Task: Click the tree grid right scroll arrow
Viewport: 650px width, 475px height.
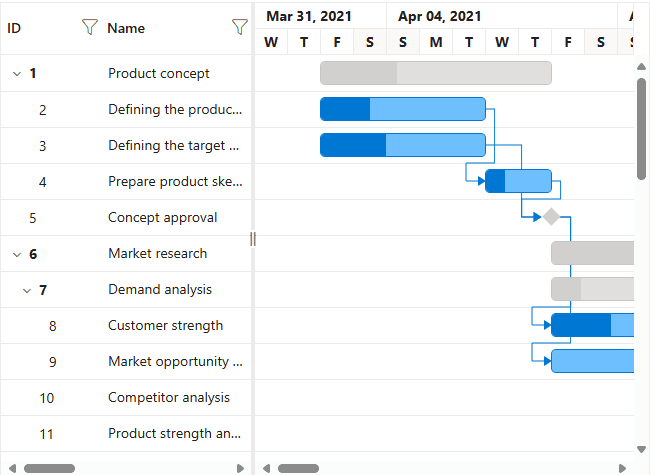Action: [x=240, y=467]
